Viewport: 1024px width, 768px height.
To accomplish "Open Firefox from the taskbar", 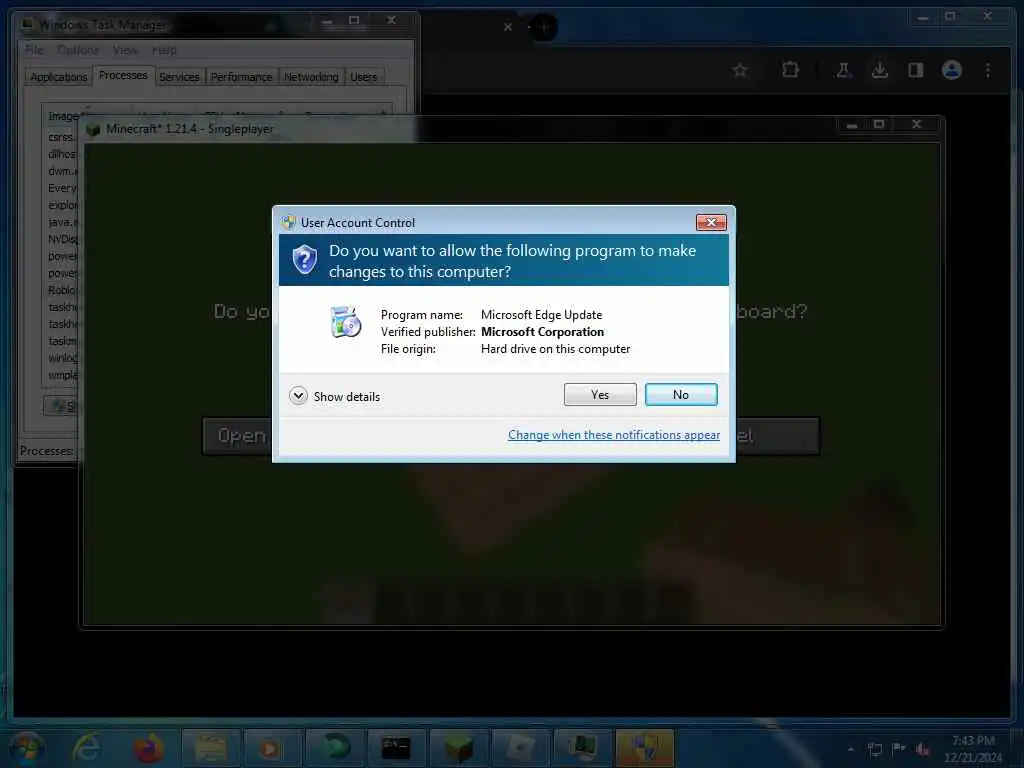I will (x=148, y=748).
